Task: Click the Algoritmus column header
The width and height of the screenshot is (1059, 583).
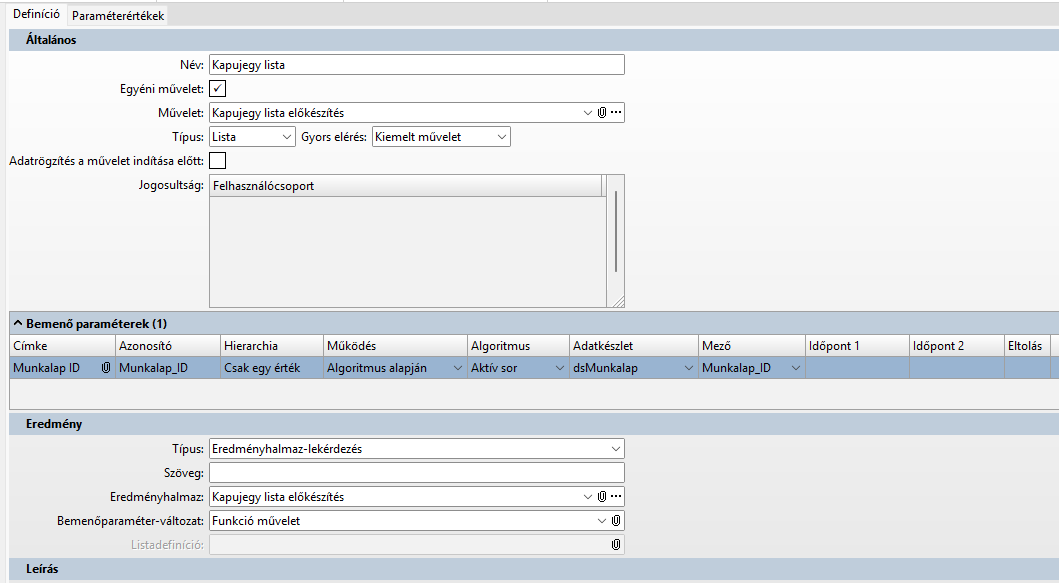Action: tap(518, 346)
